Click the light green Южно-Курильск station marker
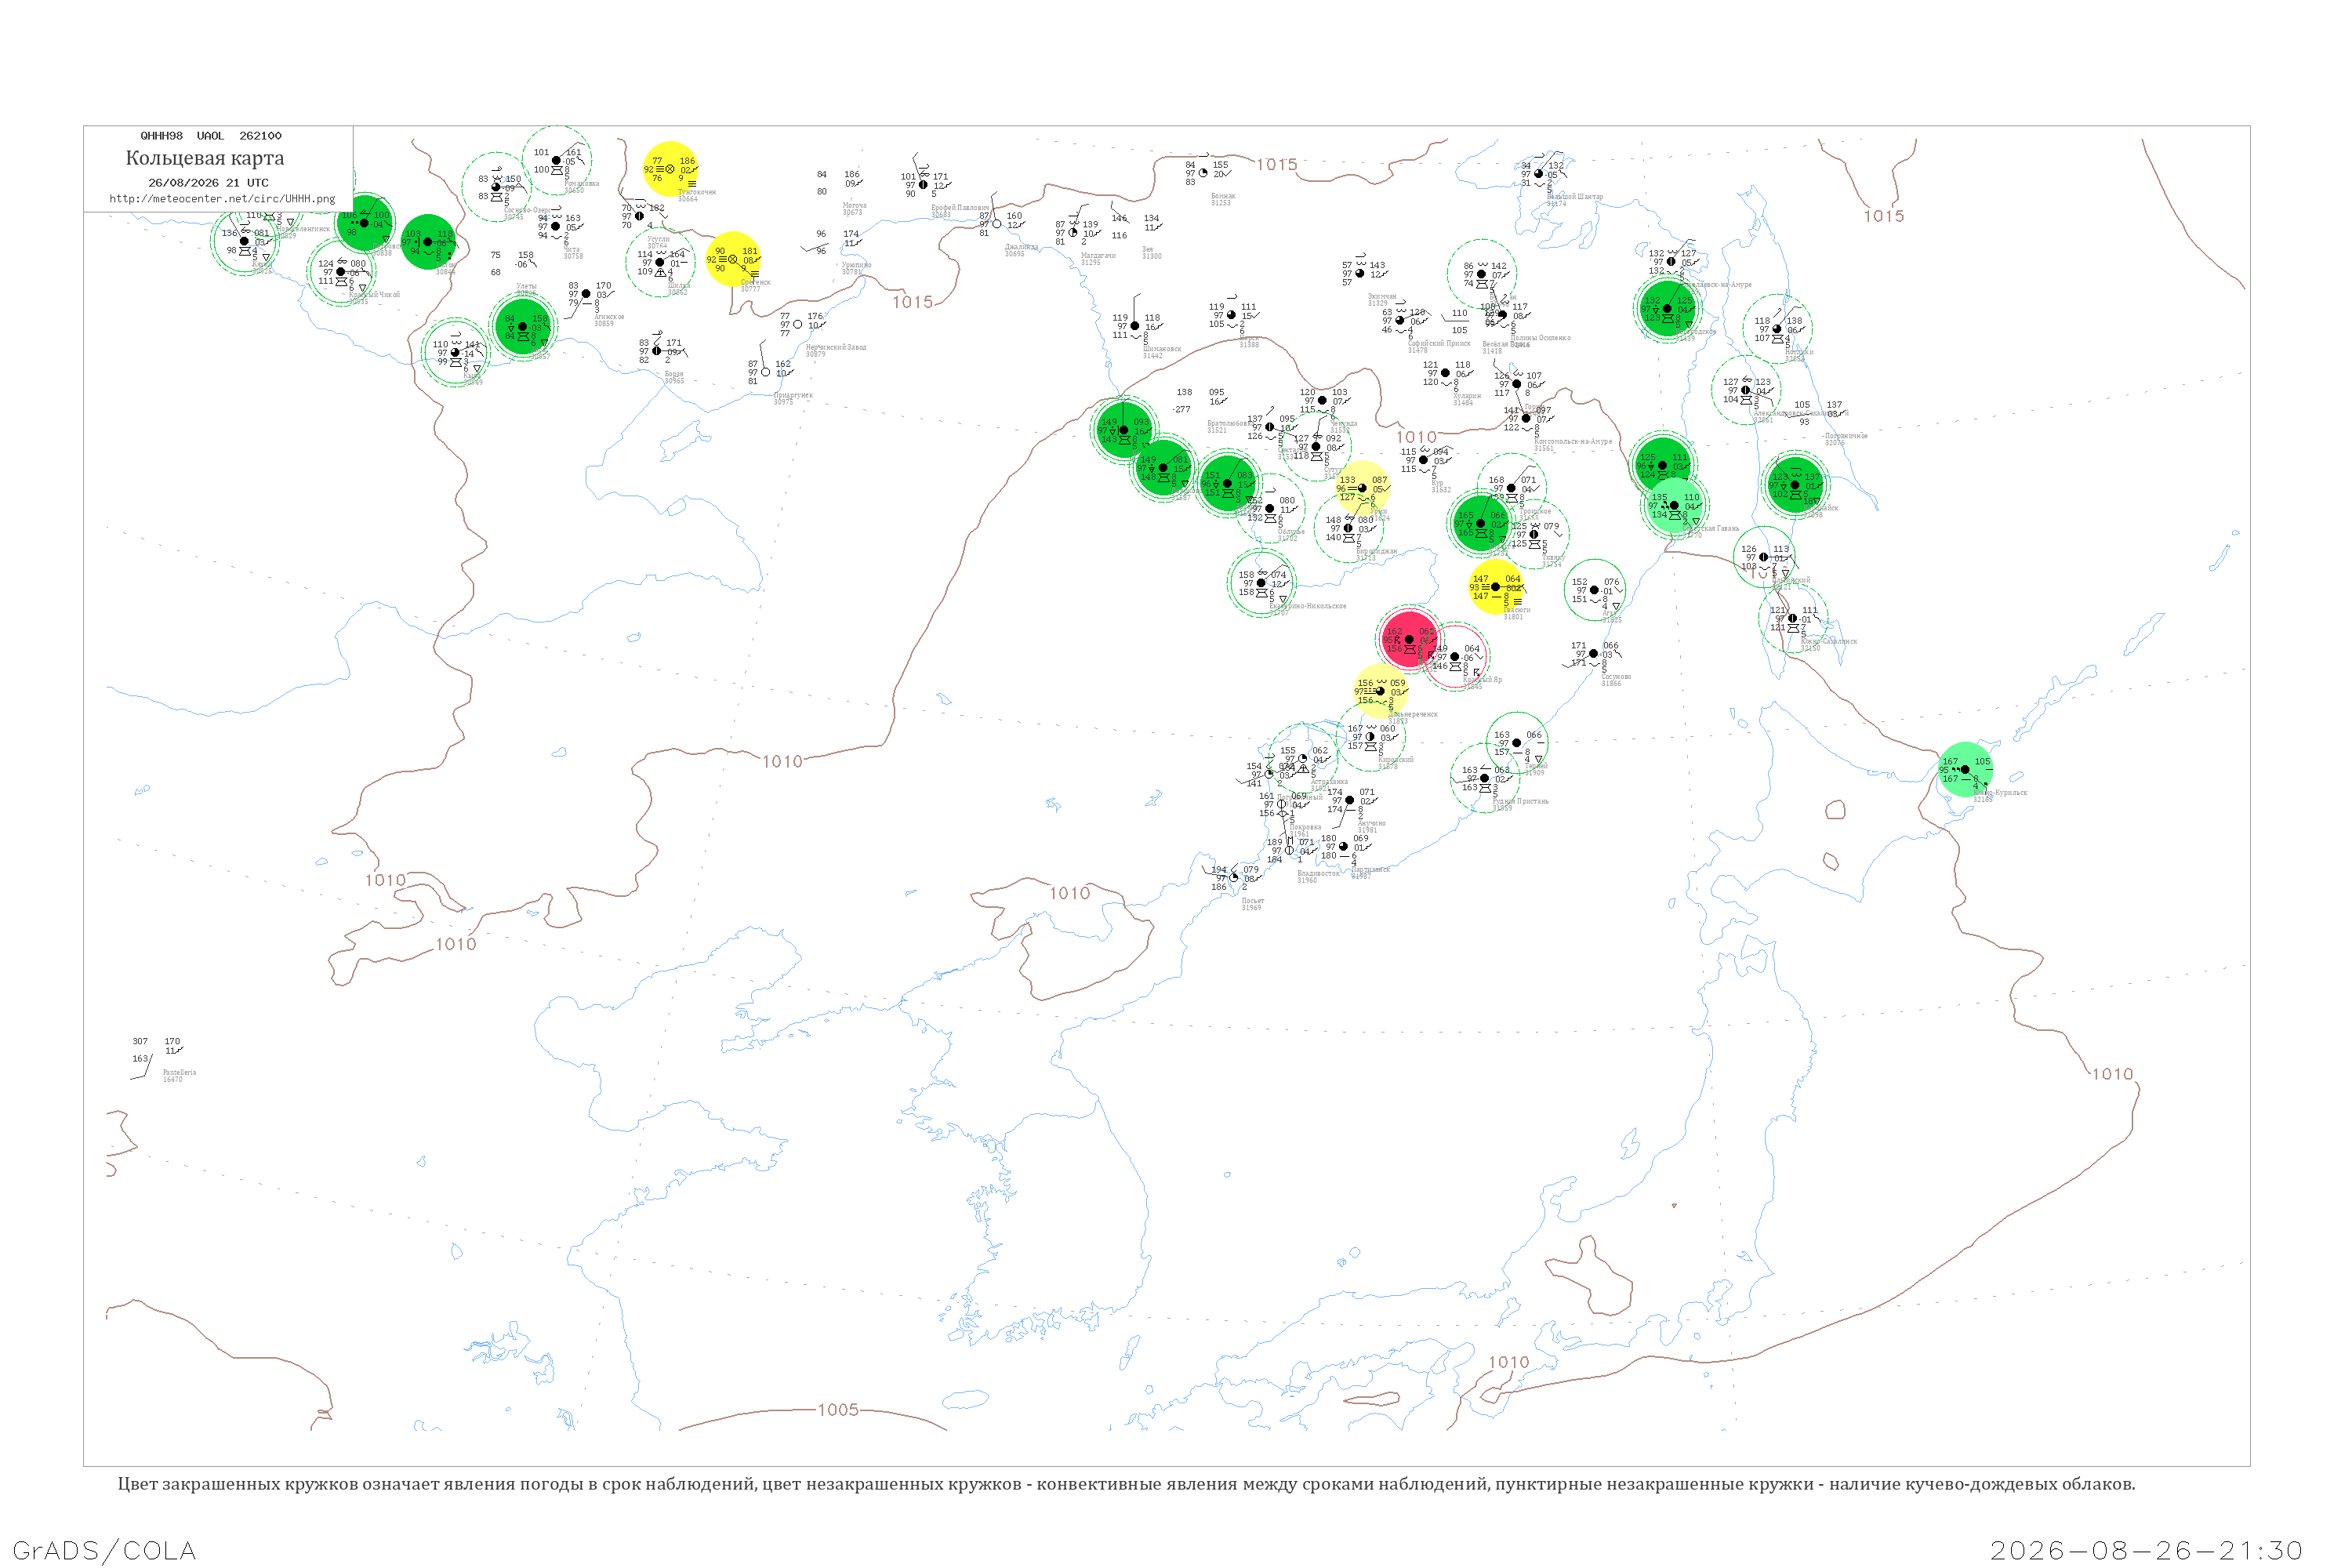 [1965, 769]
